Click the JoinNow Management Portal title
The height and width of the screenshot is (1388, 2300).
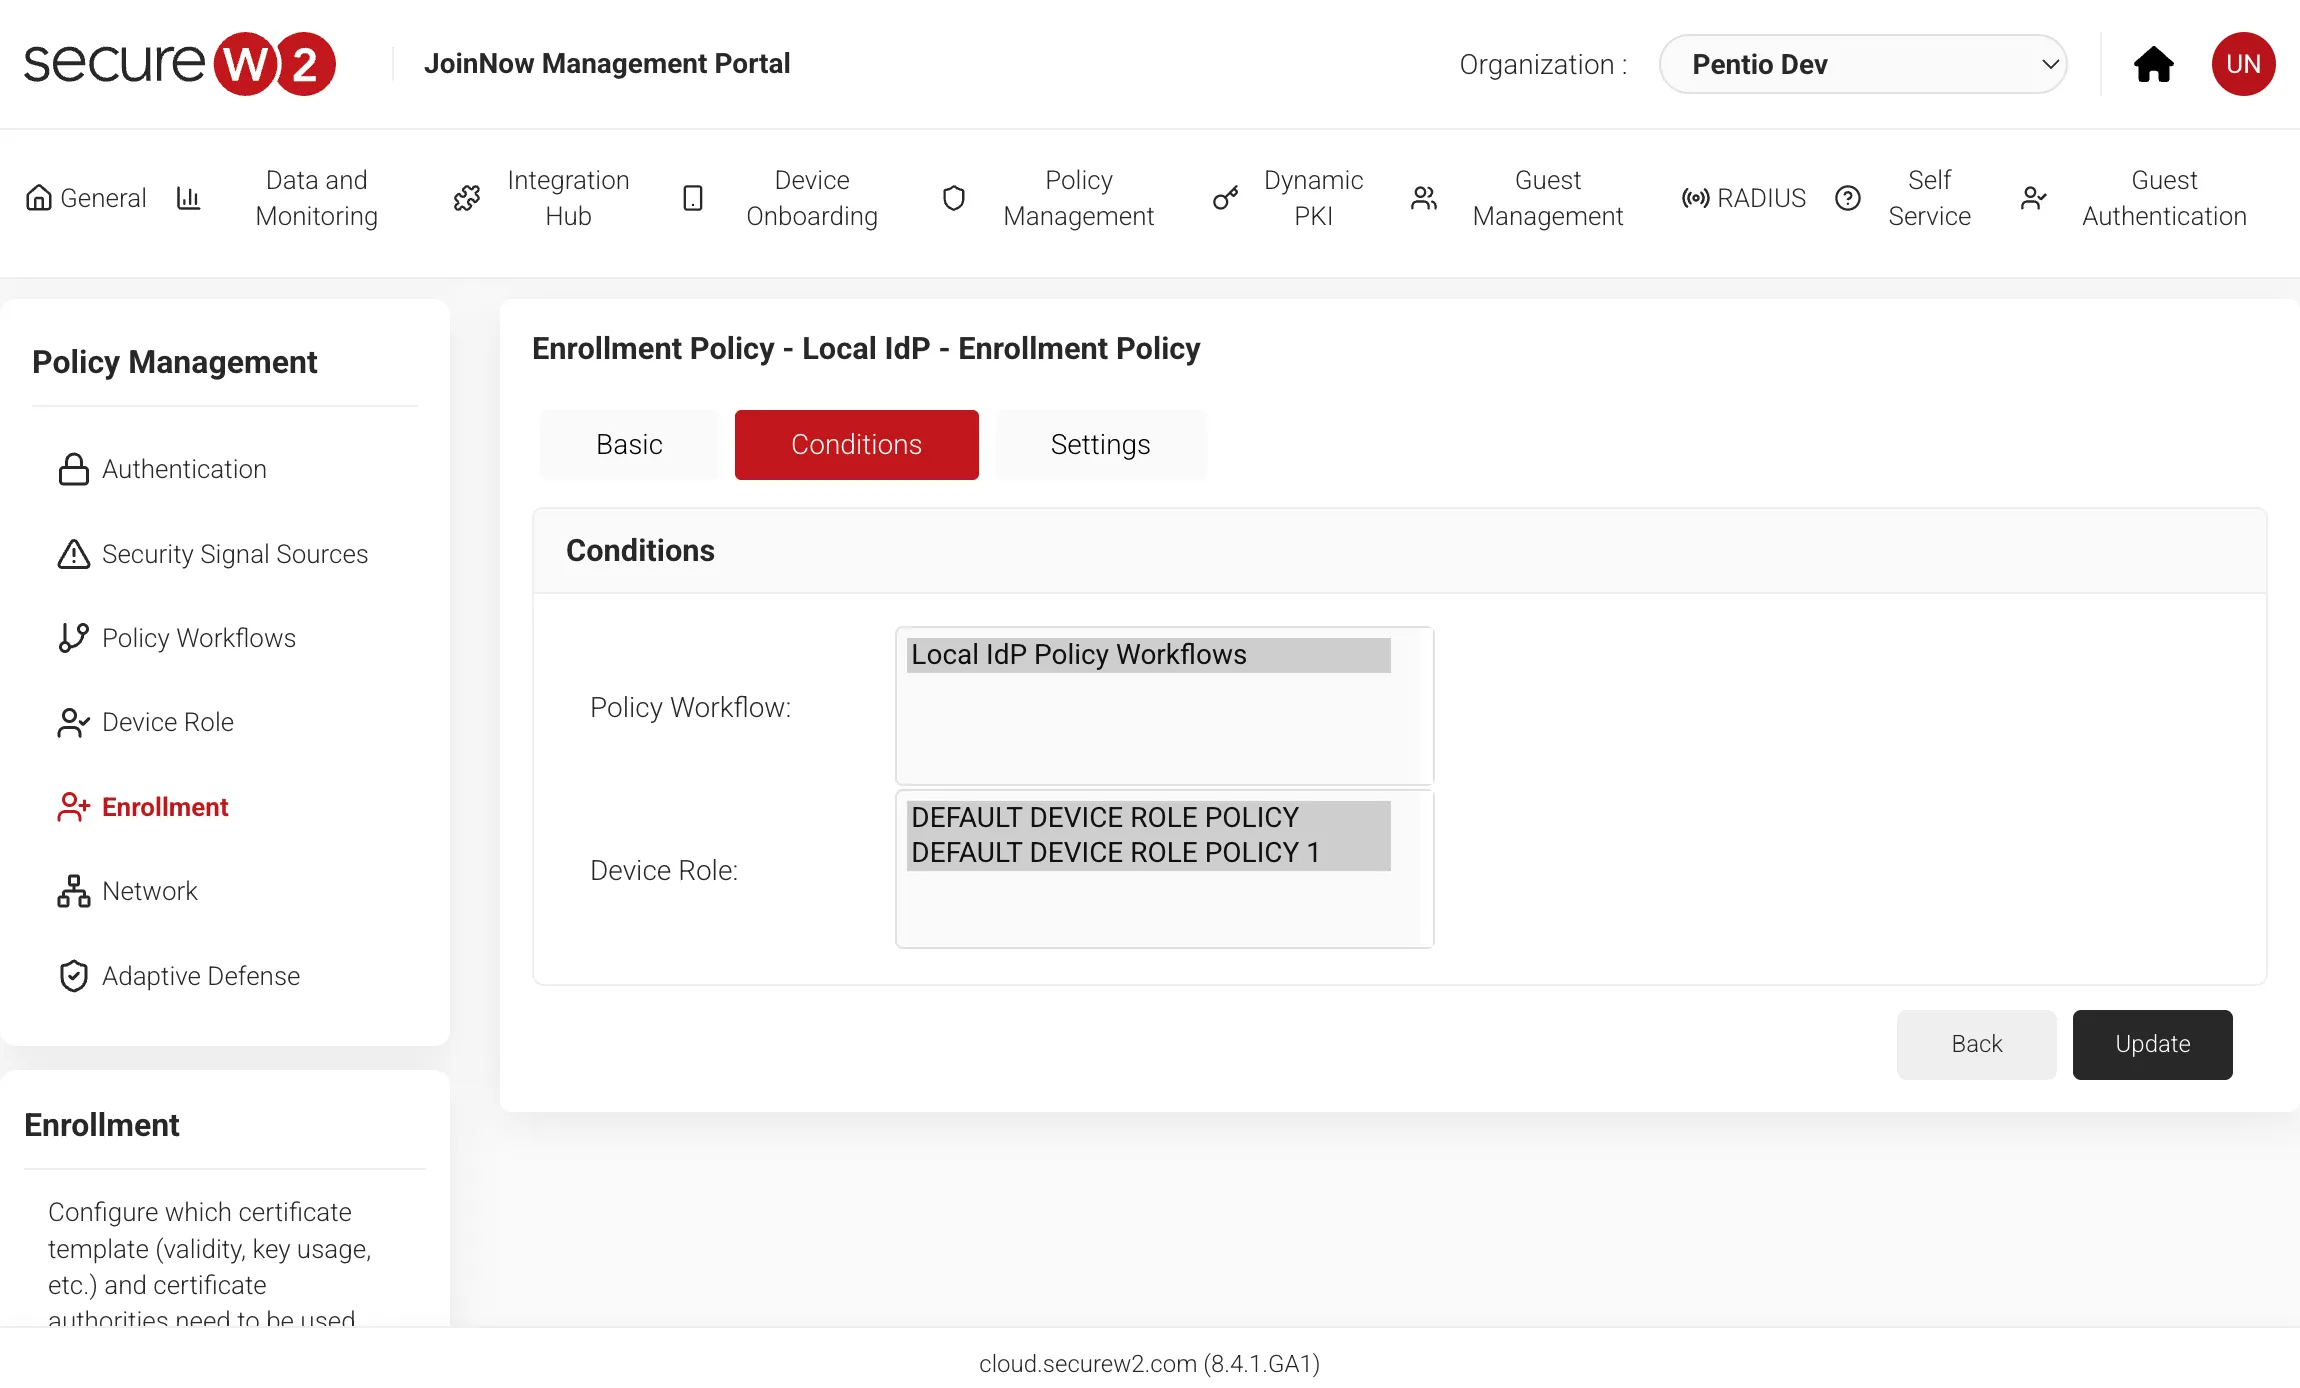(607, 64)
